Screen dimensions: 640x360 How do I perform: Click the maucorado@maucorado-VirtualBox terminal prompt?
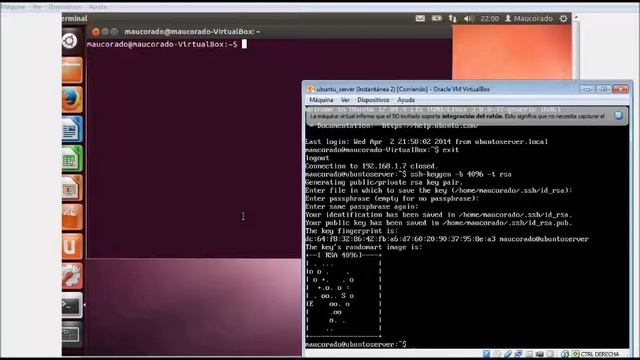(x=162, y=44)
